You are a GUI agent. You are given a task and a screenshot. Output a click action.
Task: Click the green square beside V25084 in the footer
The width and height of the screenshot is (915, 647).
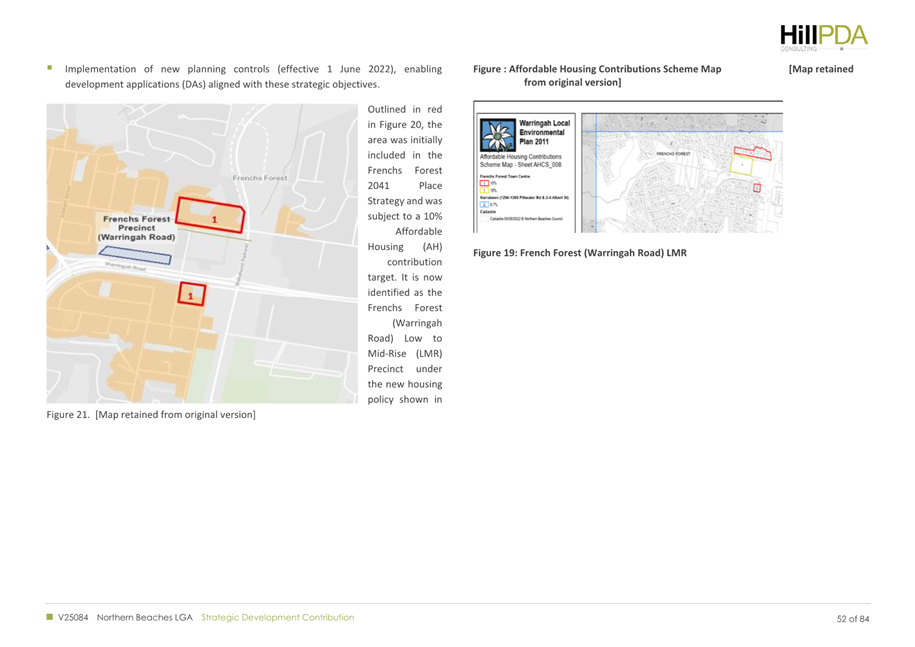(x=49, y=618)
